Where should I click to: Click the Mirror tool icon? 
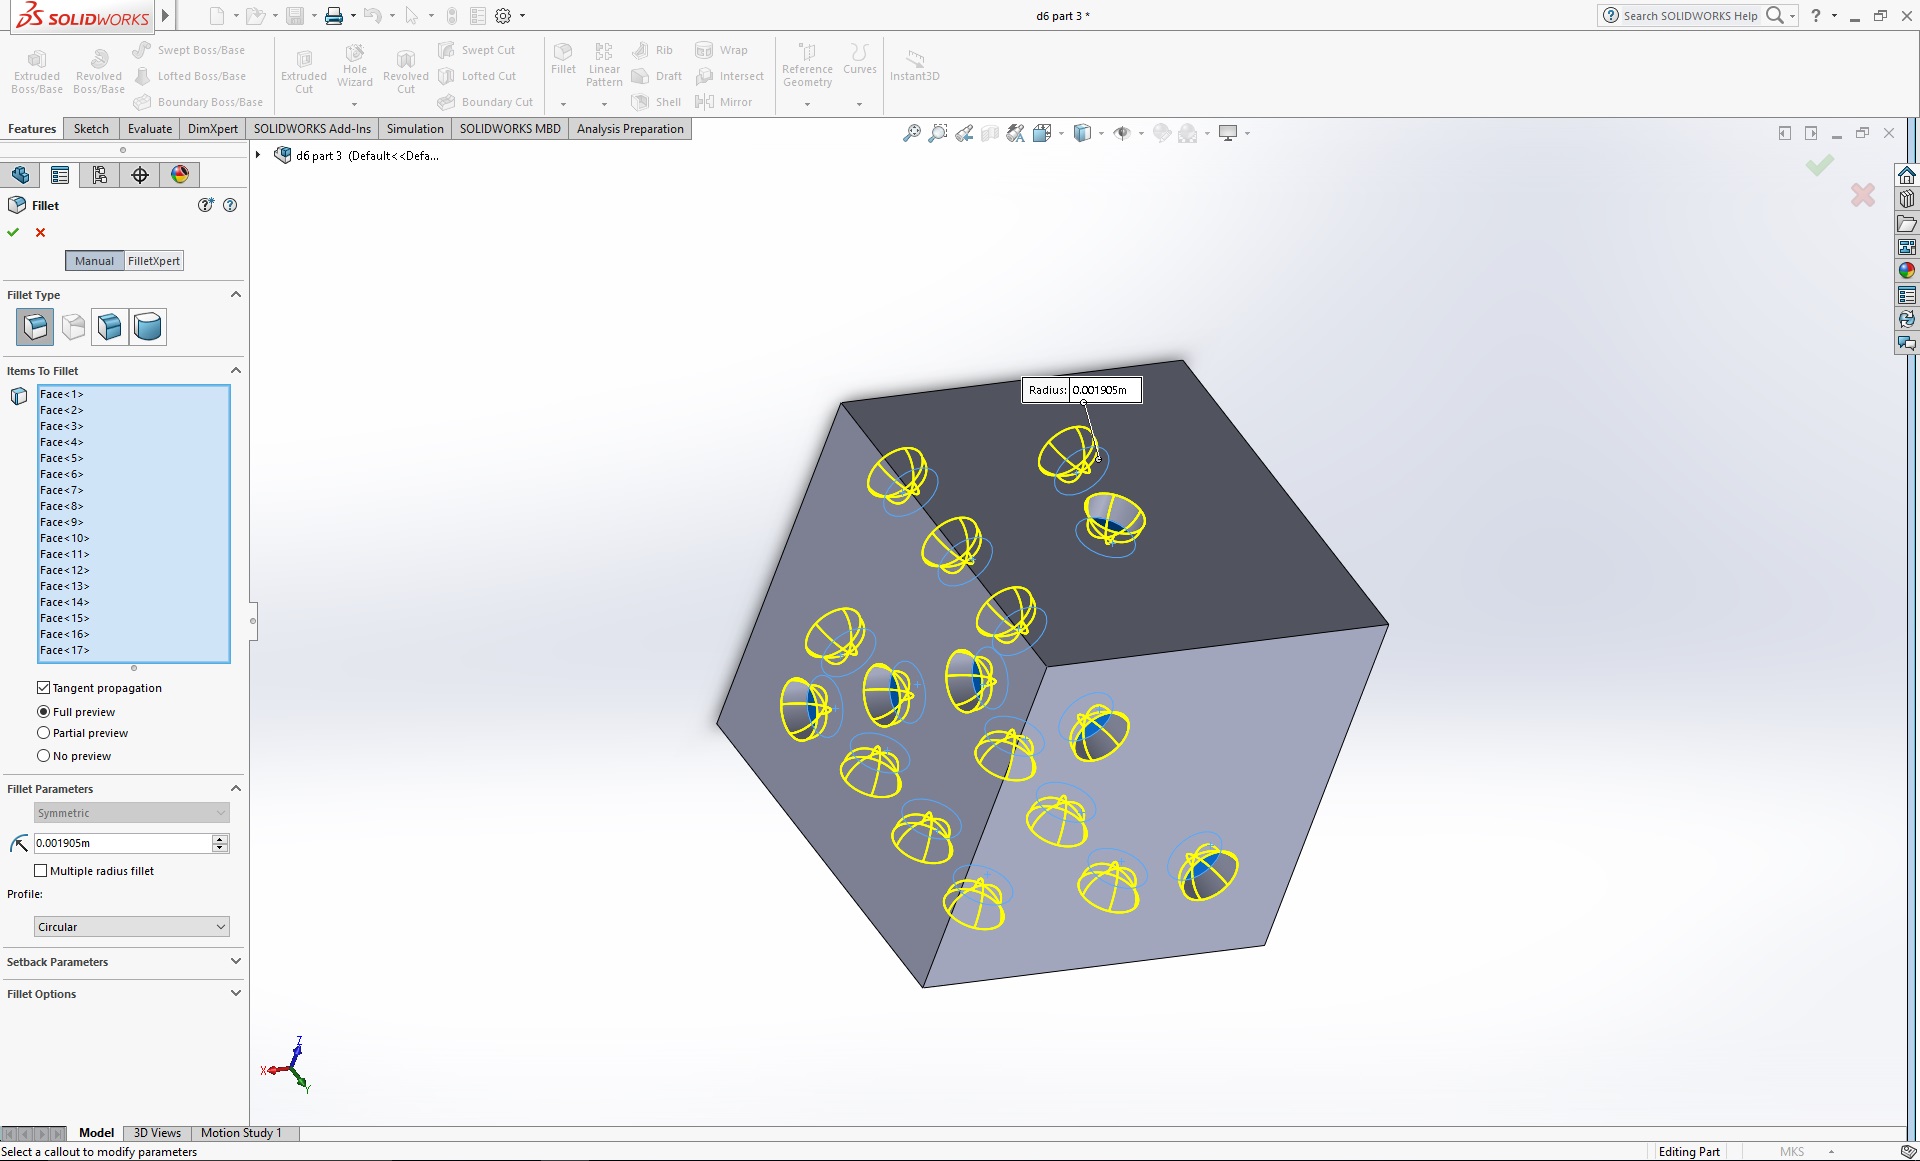pyautogui.click(x=706, y=101)
